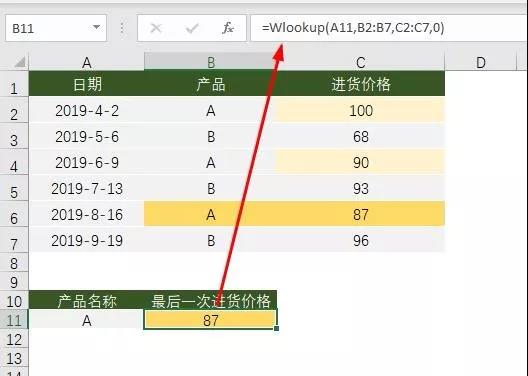Select cell with date 2019-4-2

pos(87,110)
